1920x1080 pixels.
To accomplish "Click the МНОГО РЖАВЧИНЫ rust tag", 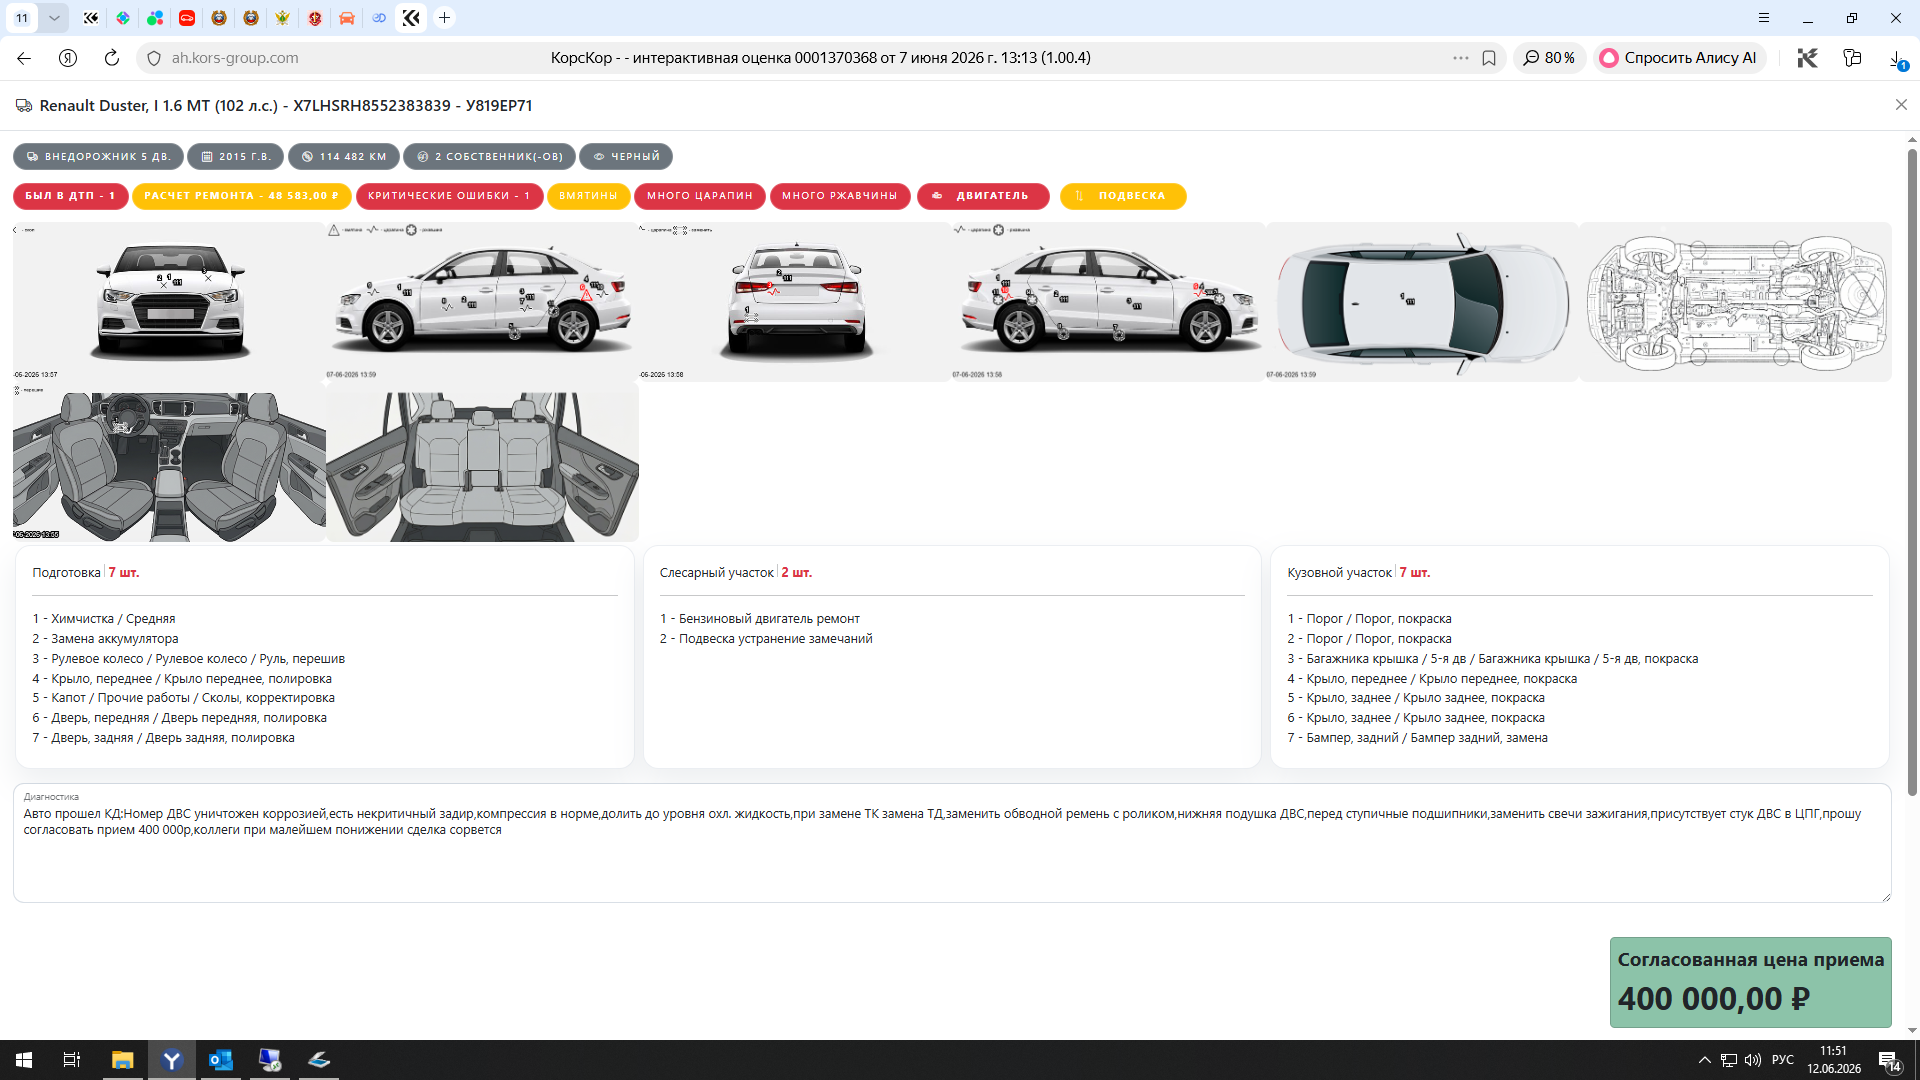I will click(x=840, y=196).
